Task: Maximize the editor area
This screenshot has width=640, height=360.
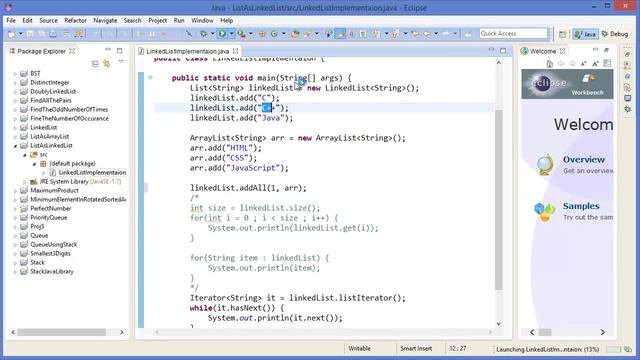Action: point(503,51)
